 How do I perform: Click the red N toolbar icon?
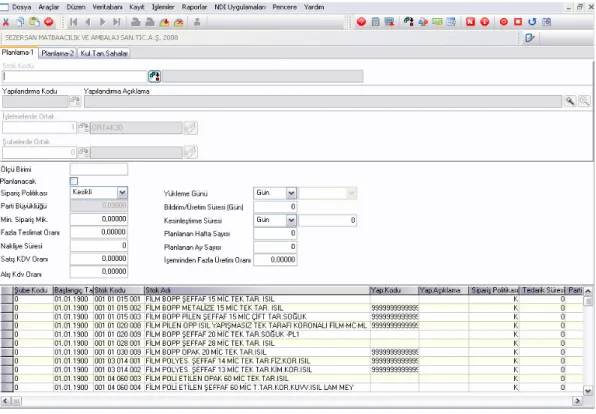tap(470, 22)
